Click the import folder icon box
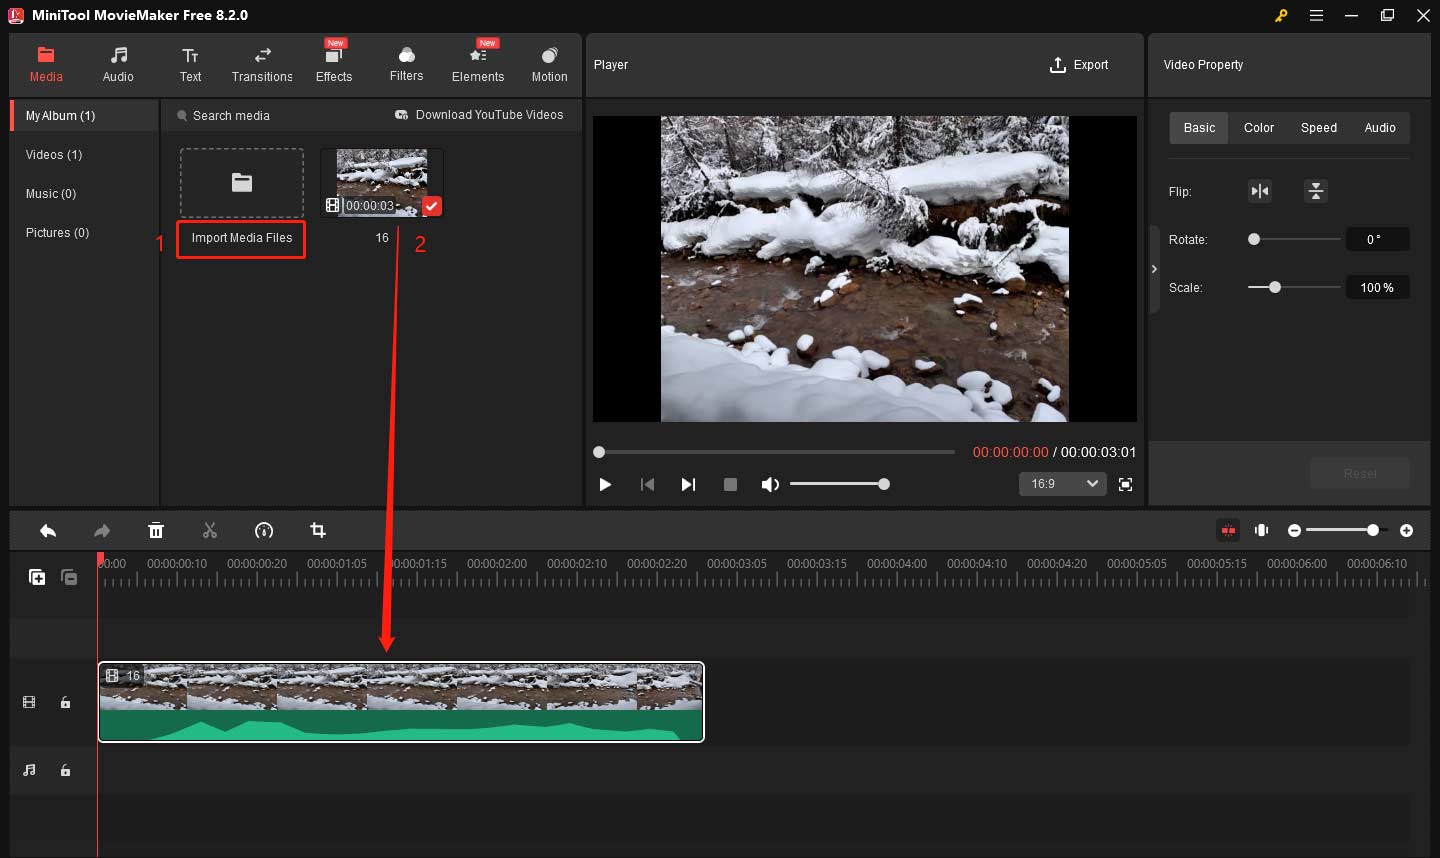1440x858 pixels. click(x=242, y=183)
